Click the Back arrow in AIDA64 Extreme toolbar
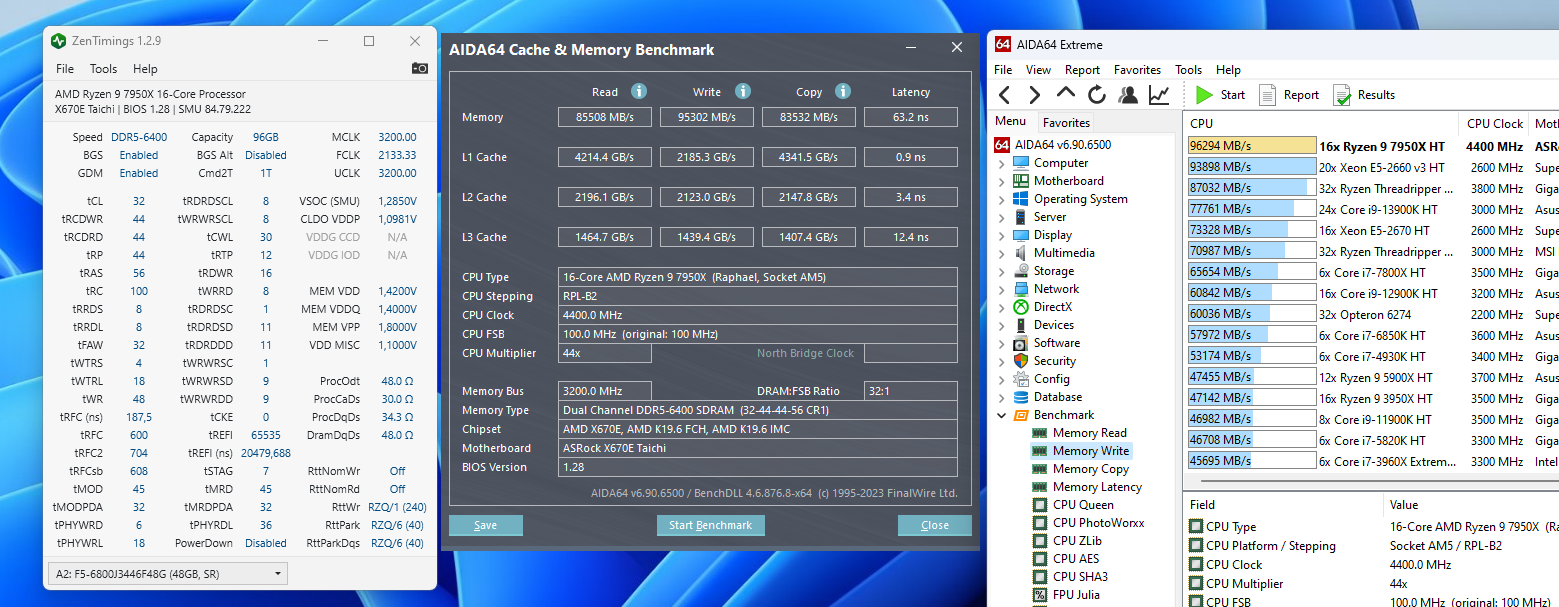Screen dimensions: 1559x607 pyautogui.click(x=1005, y=95)
